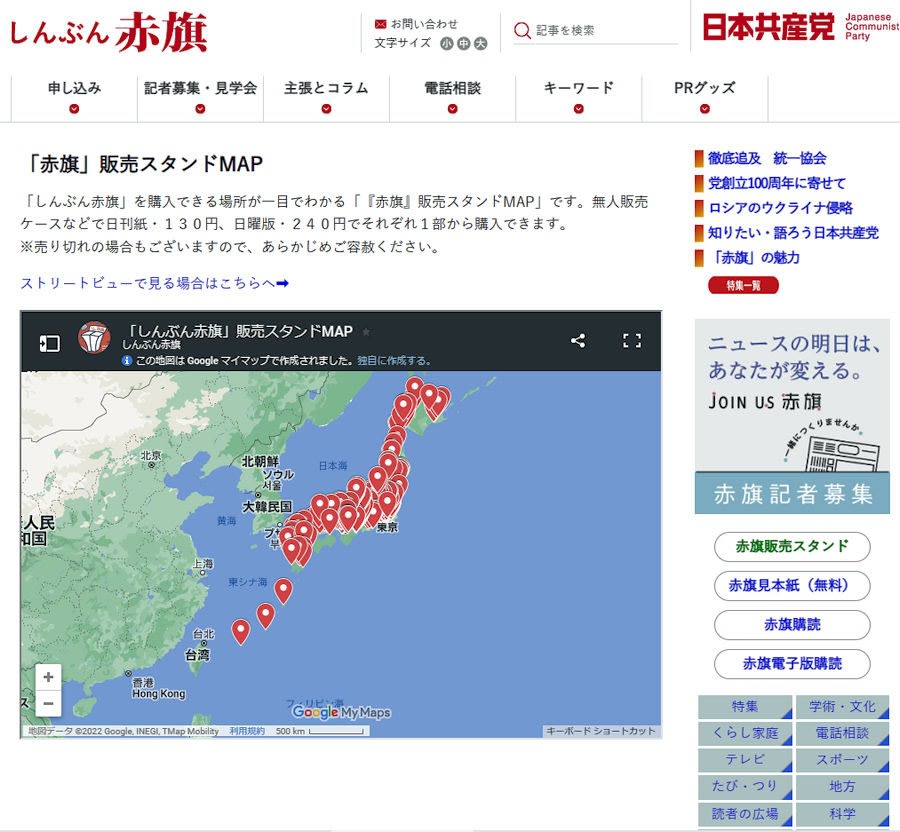Open the たび・つり category tab

pyautogui.click(x=745, y=787)
